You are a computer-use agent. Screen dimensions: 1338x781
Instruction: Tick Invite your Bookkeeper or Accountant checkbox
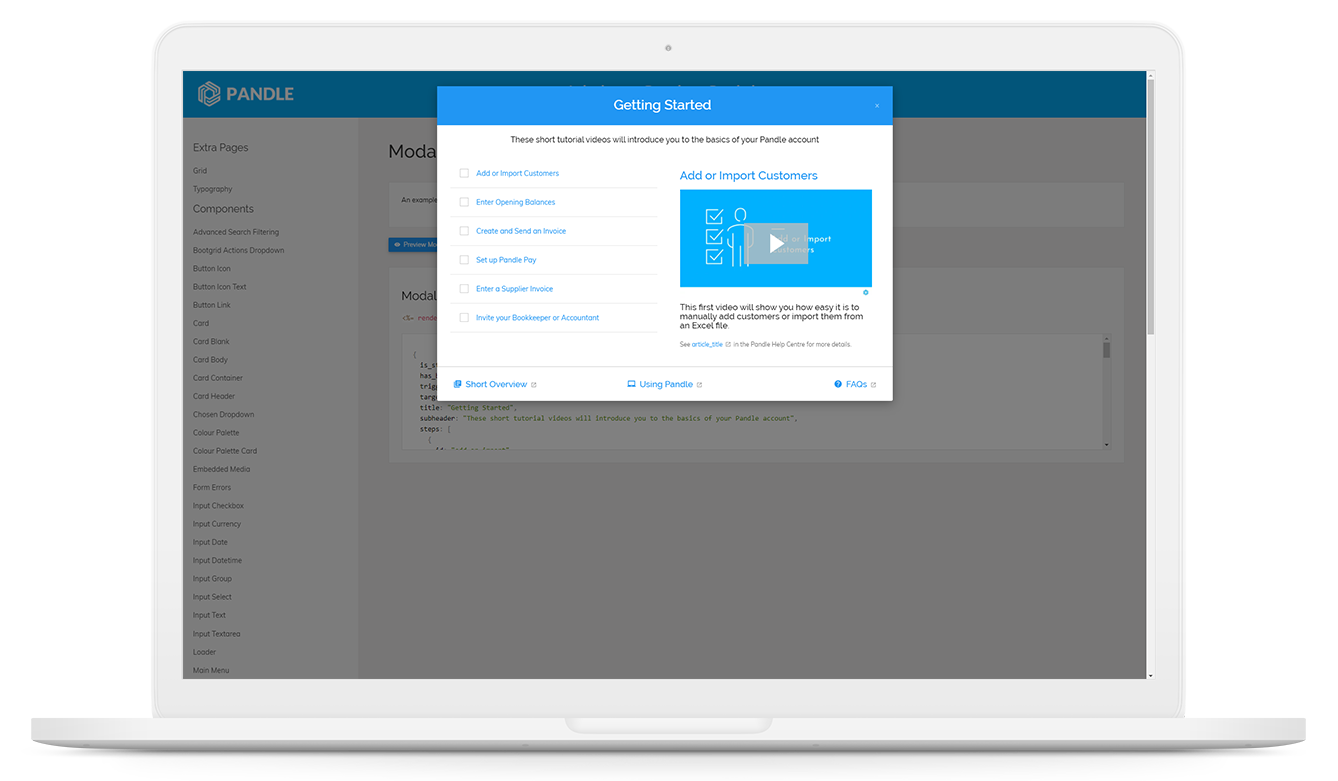[x=464, y=318]
